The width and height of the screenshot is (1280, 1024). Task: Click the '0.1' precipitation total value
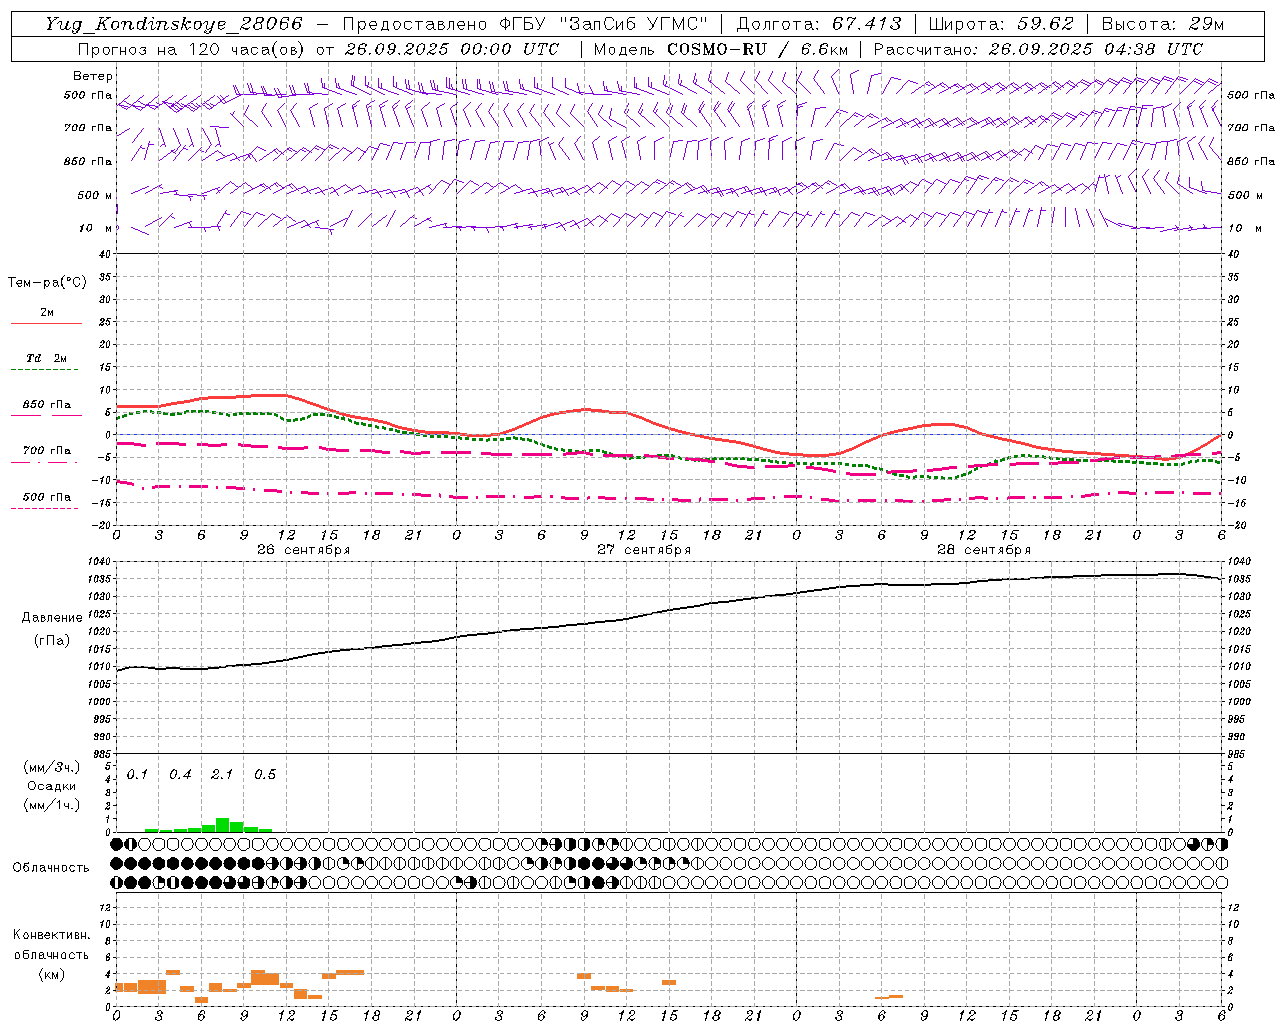(137, 775)
